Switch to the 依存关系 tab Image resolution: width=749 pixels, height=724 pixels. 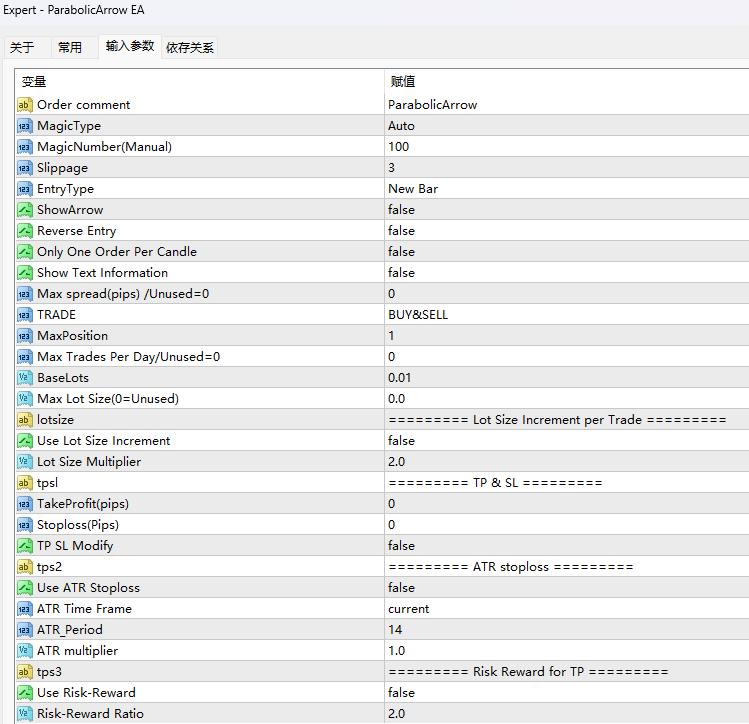190,47
